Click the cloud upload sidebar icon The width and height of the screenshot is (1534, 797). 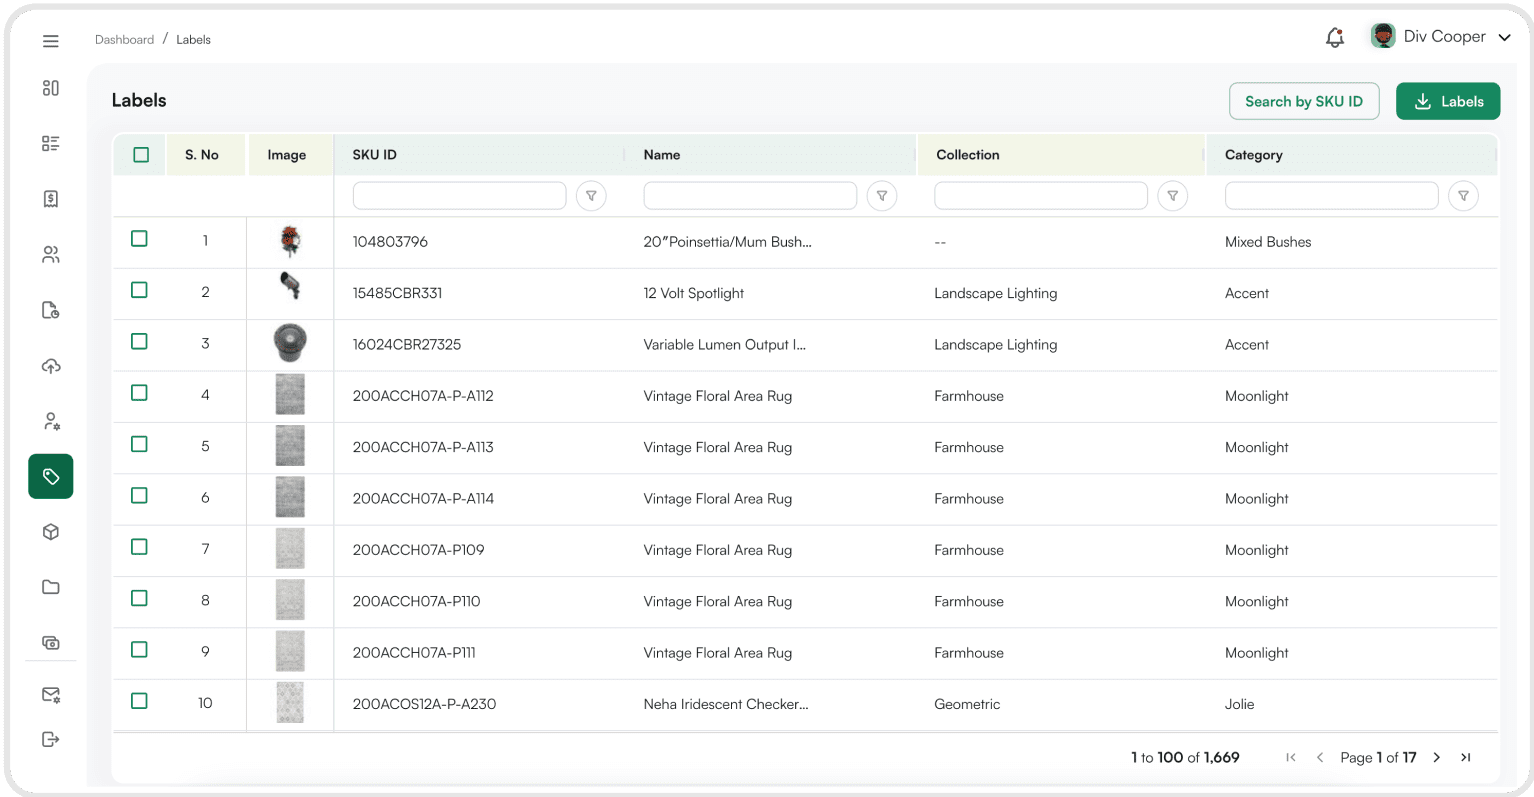point(51,366)
